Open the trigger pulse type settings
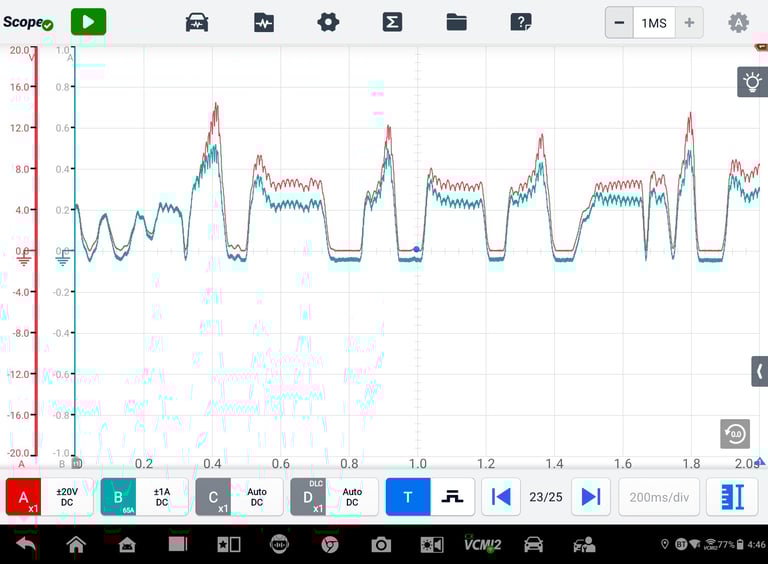Viewport: 768px width, 564px height. pos(452,497)
